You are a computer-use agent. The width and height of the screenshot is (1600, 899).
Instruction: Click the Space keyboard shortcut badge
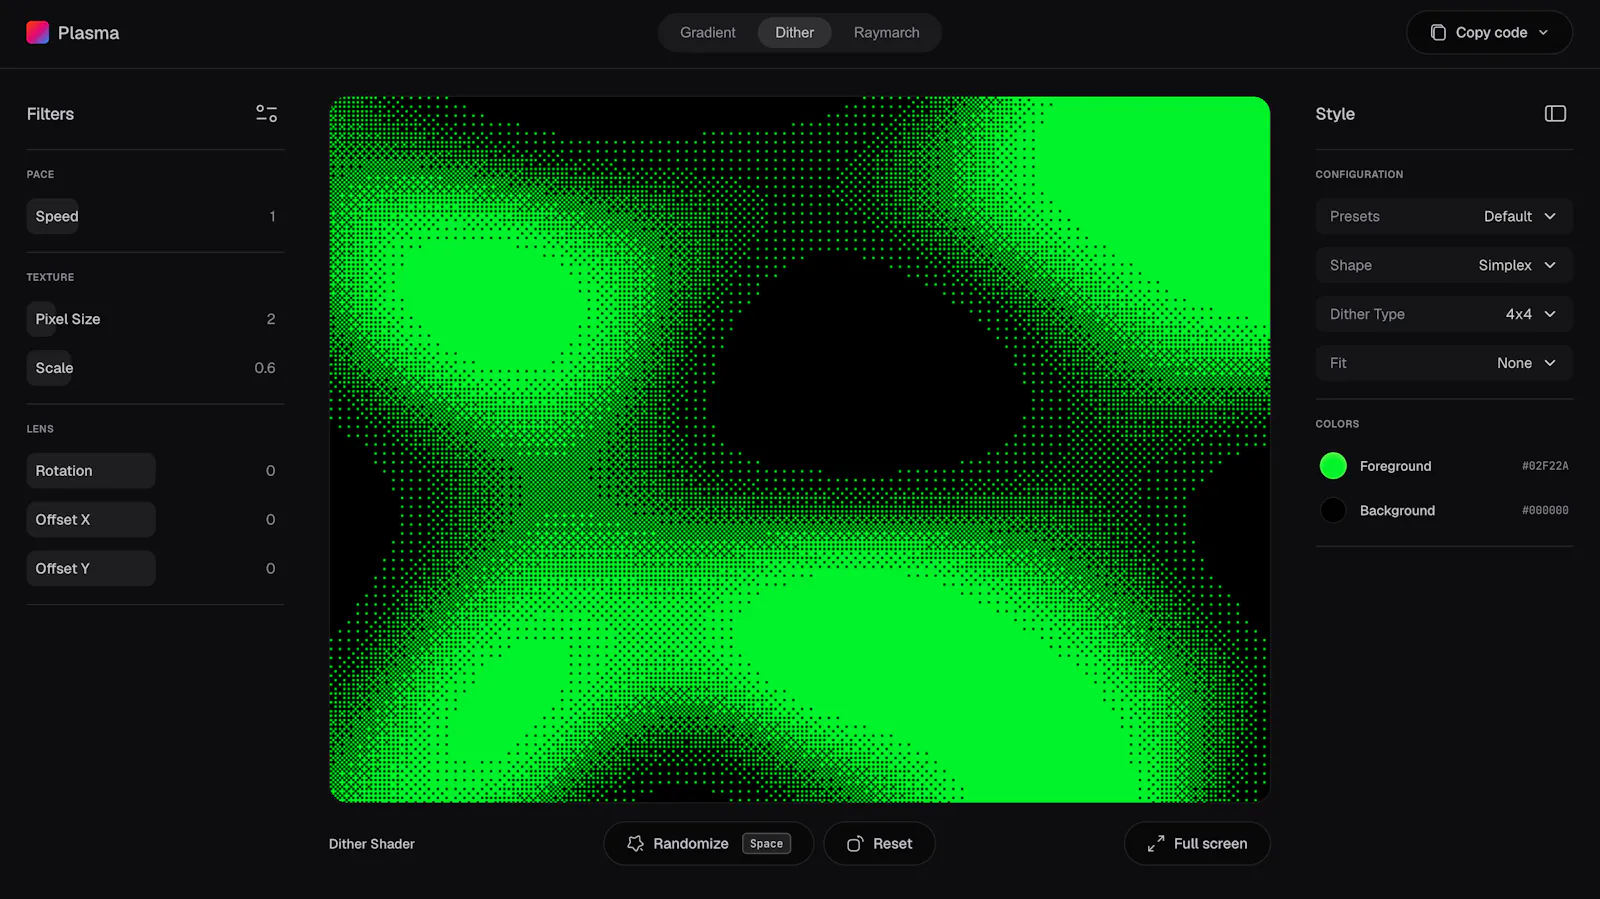[767, 844]
